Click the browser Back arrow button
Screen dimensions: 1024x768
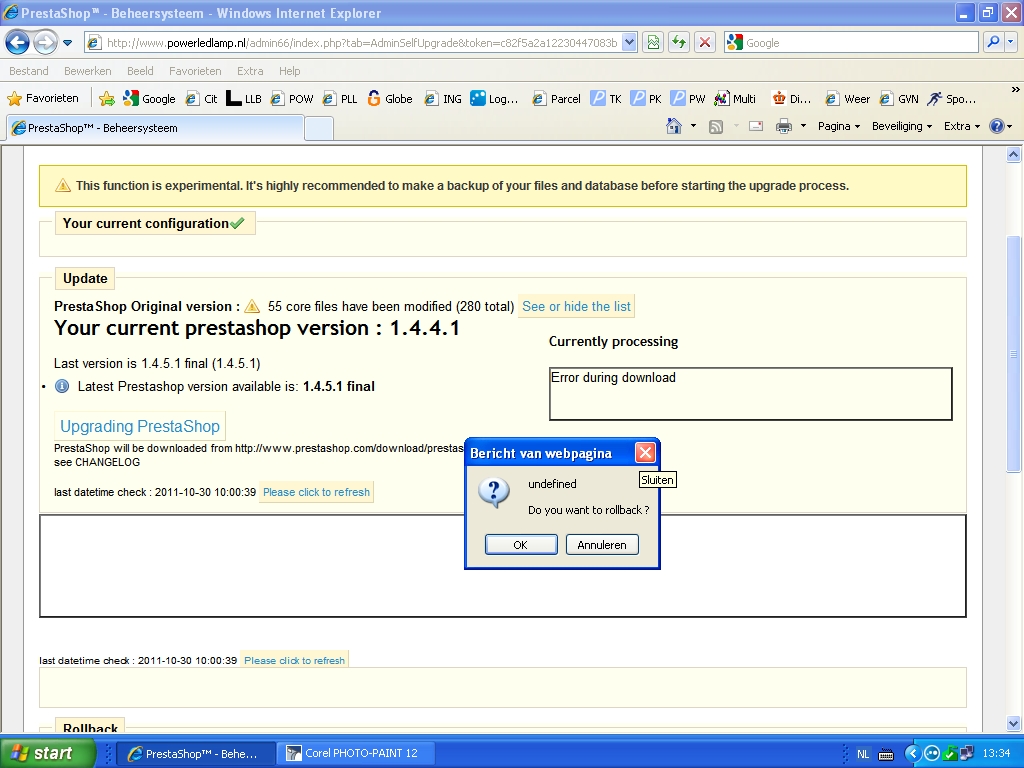18,43
